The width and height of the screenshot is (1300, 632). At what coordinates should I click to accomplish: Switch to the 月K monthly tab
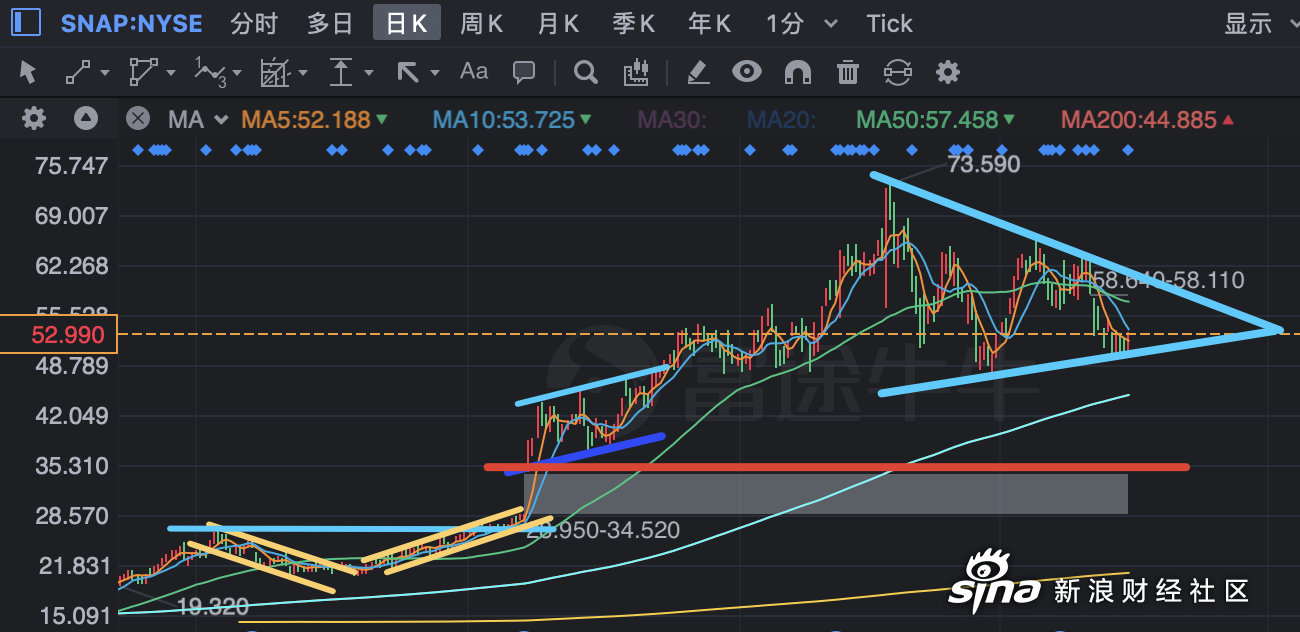click(558, 23)
